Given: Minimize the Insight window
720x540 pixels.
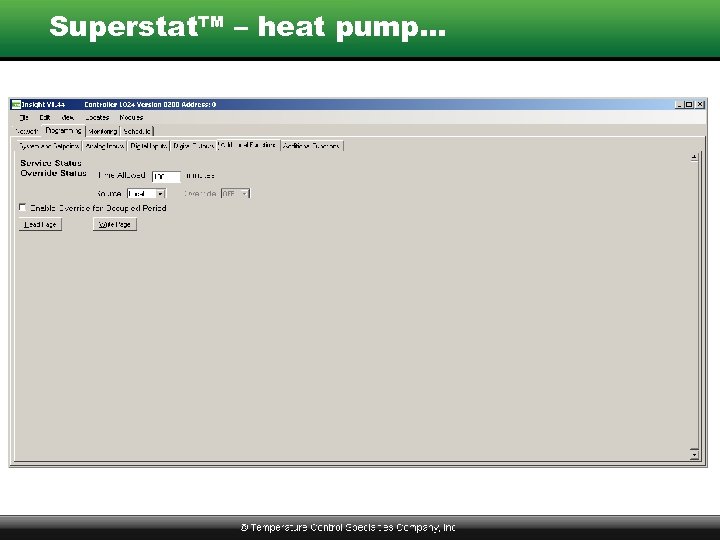Looking at the screenshot, I should 679,105.
